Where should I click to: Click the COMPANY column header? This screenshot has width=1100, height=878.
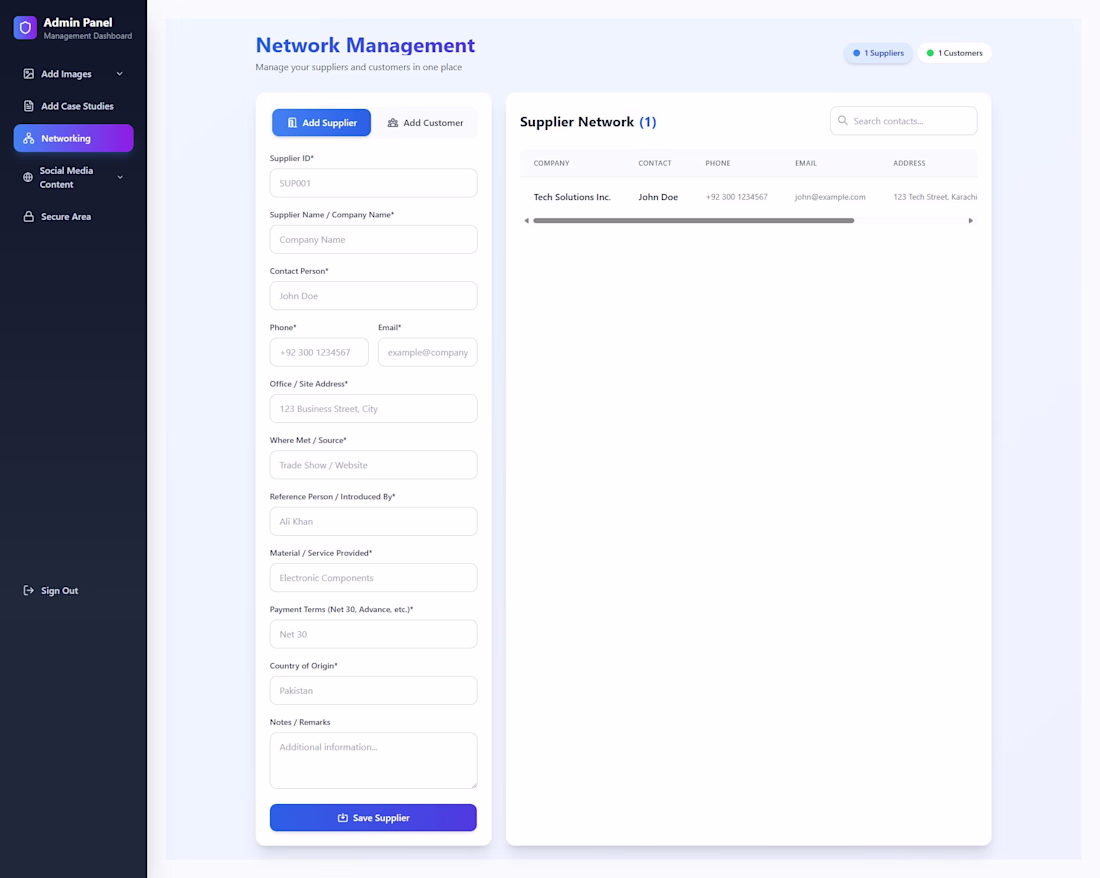(551, 163)
